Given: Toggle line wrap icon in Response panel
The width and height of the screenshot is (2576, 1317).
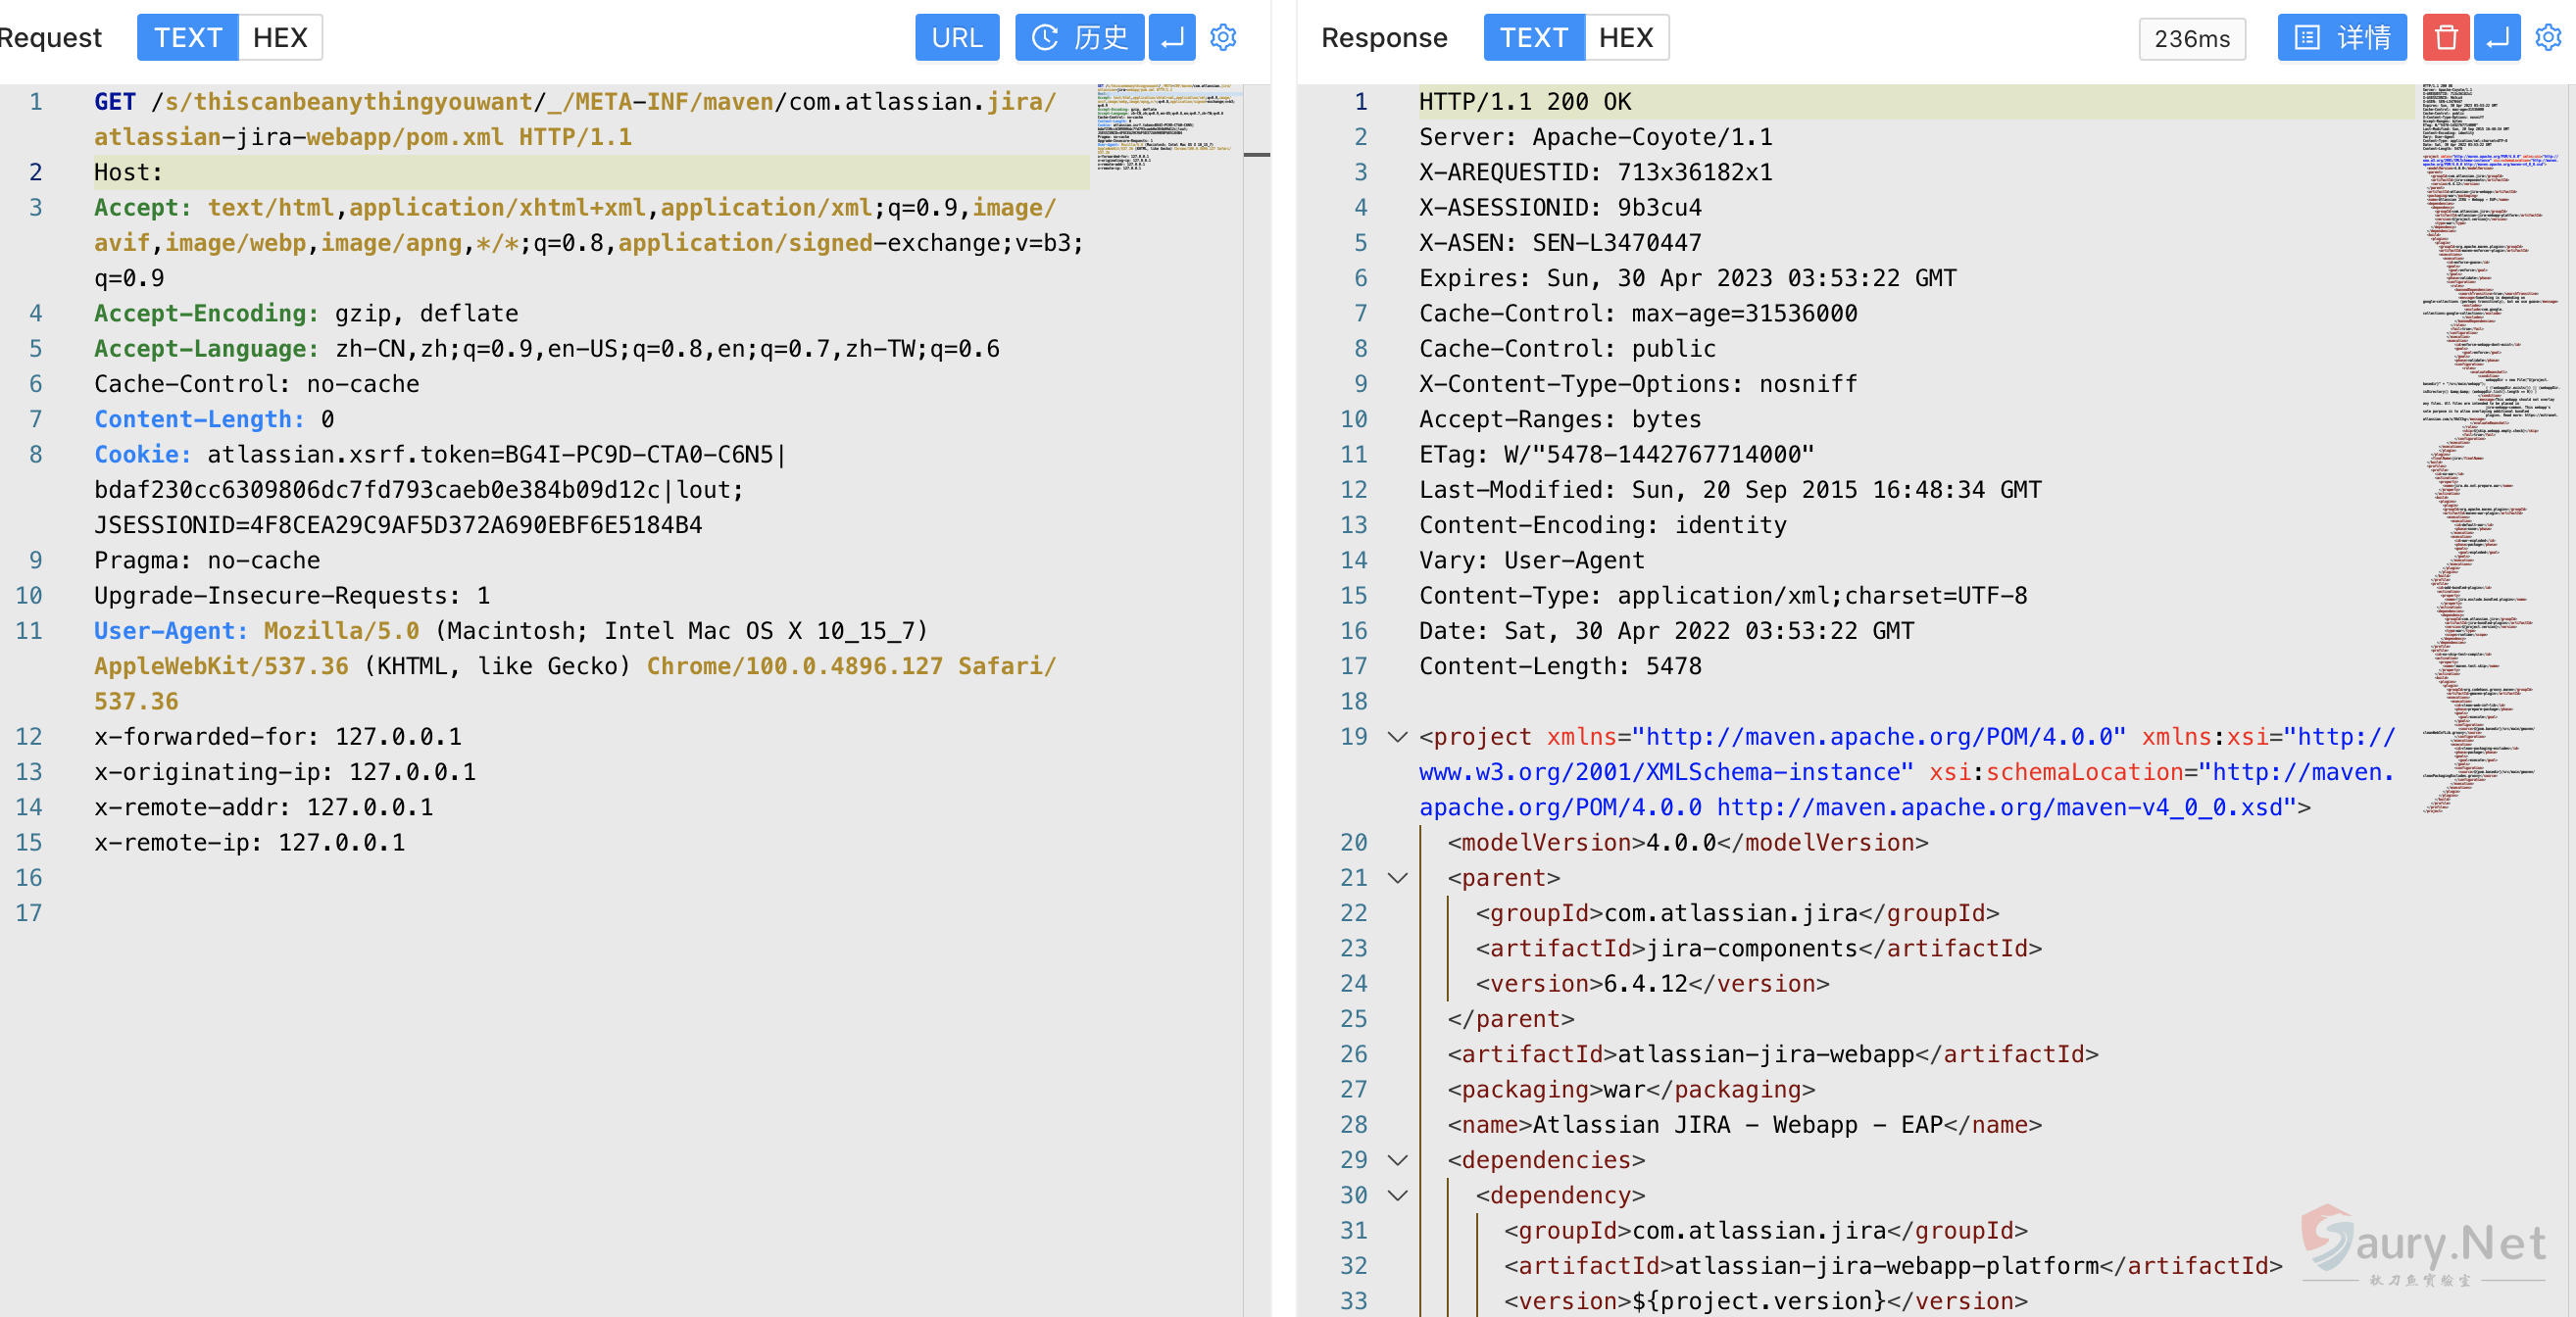Looking at the screenshot, I should [x=2497, y=37].
